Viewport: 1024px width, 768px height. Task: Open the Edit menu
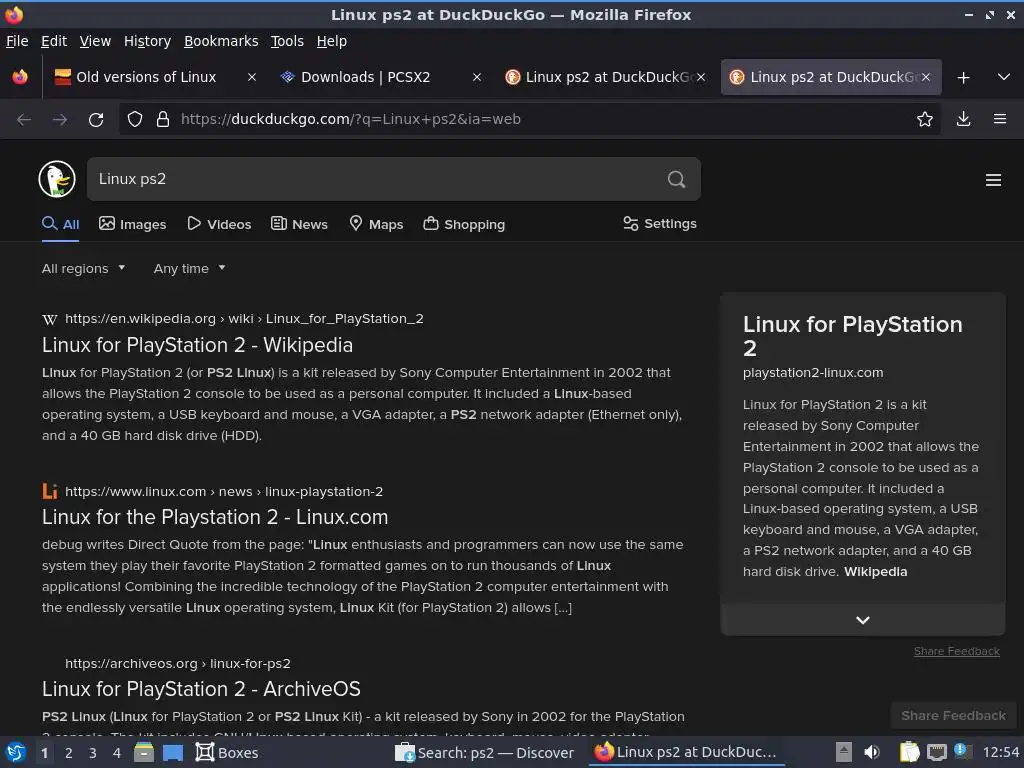54,41
